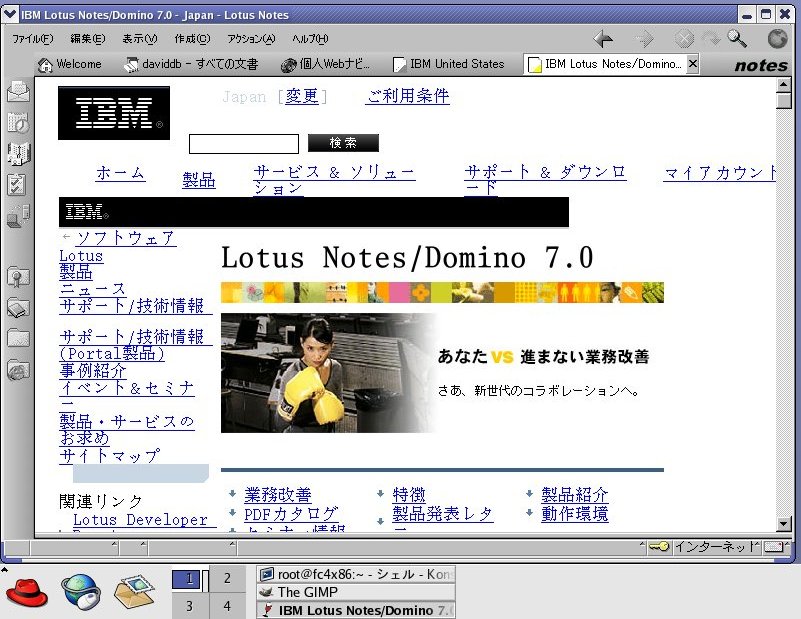Open the Search magnifier icon
This screenshot has width=801, height=619.
[737, 39]
